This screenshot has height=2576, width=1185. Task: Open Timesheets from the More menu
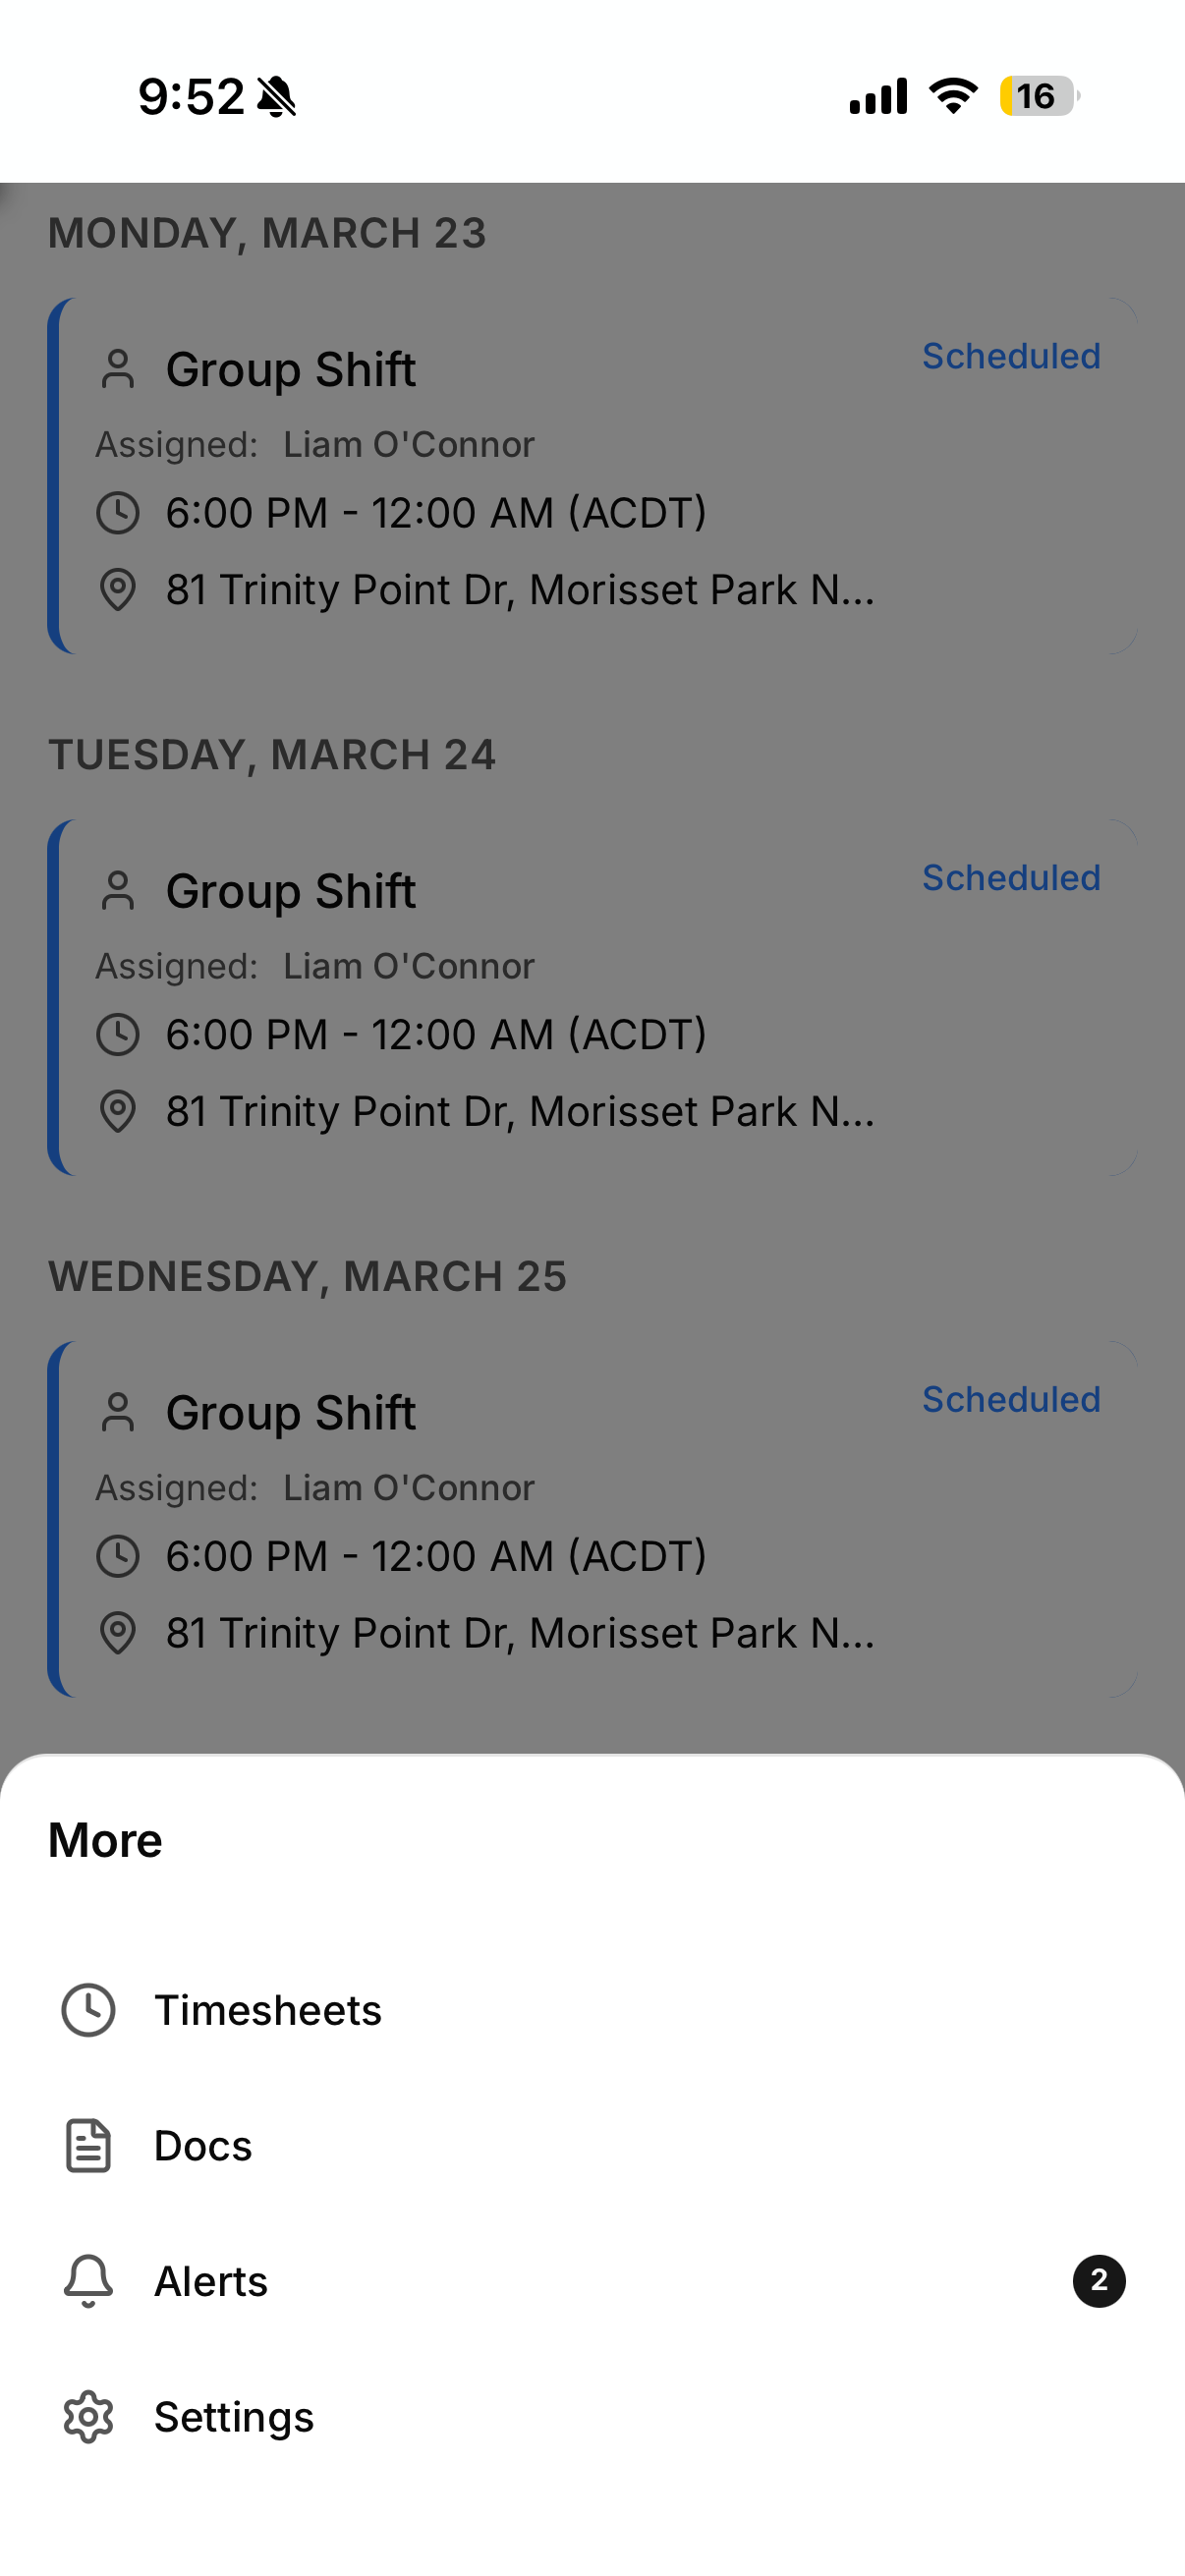[268, 2009]
